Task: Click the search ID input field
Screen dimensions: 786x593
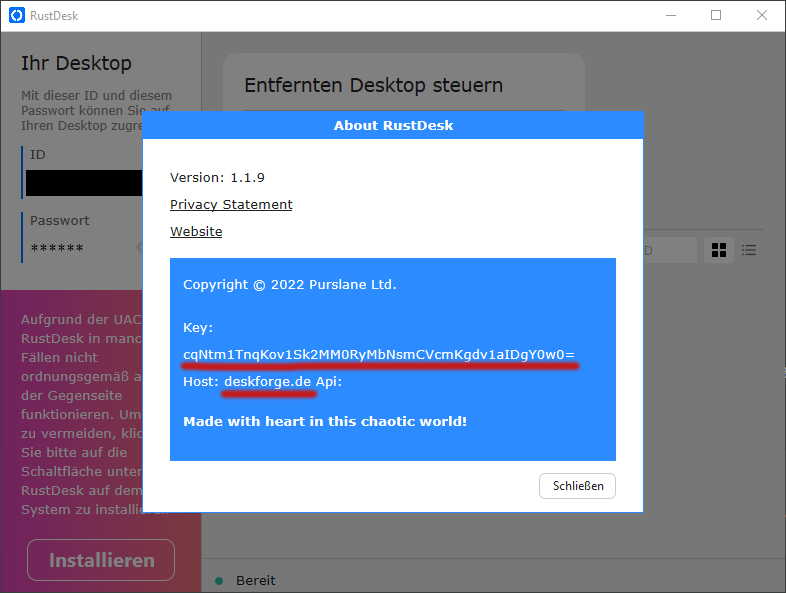Action: pos(670,250)
